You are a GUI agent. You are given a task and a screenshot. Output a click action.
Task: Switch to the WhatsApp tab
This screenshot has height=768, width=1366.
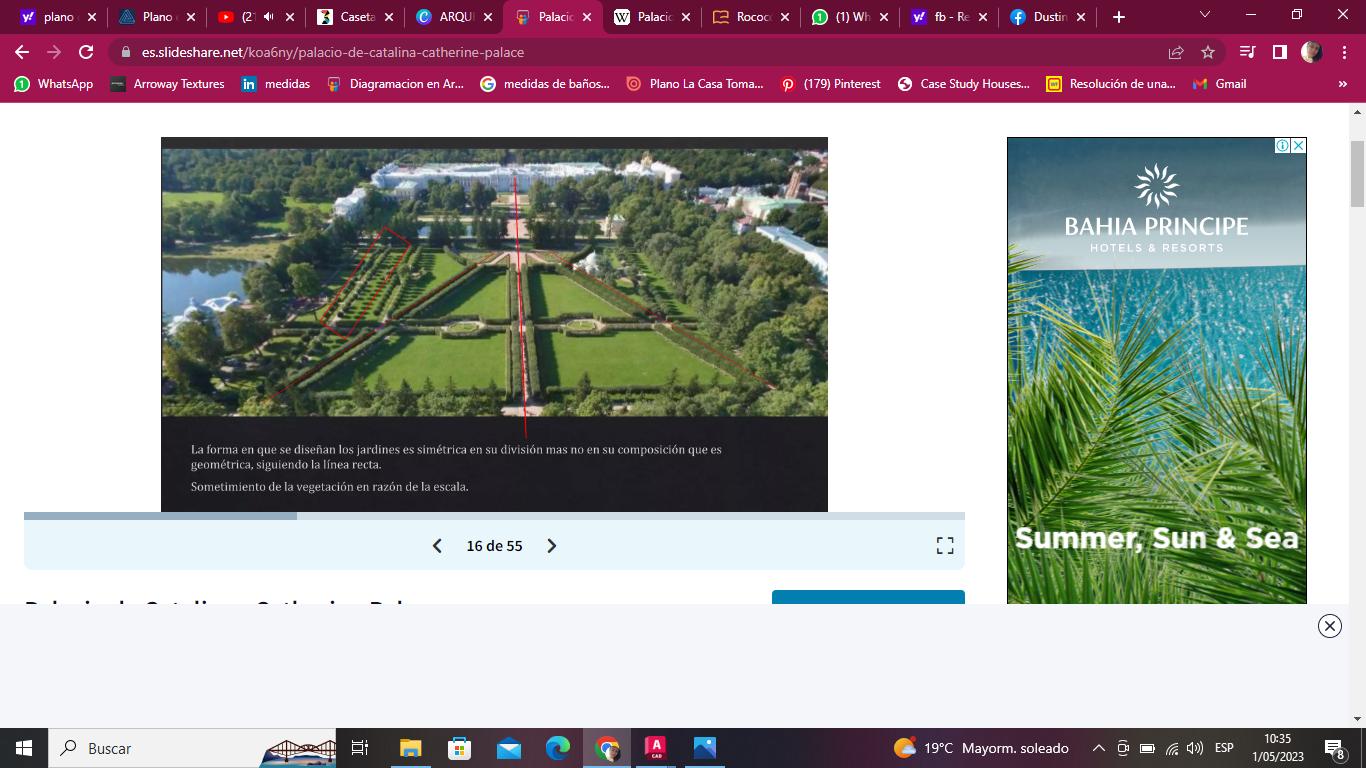tap(851, 17)
